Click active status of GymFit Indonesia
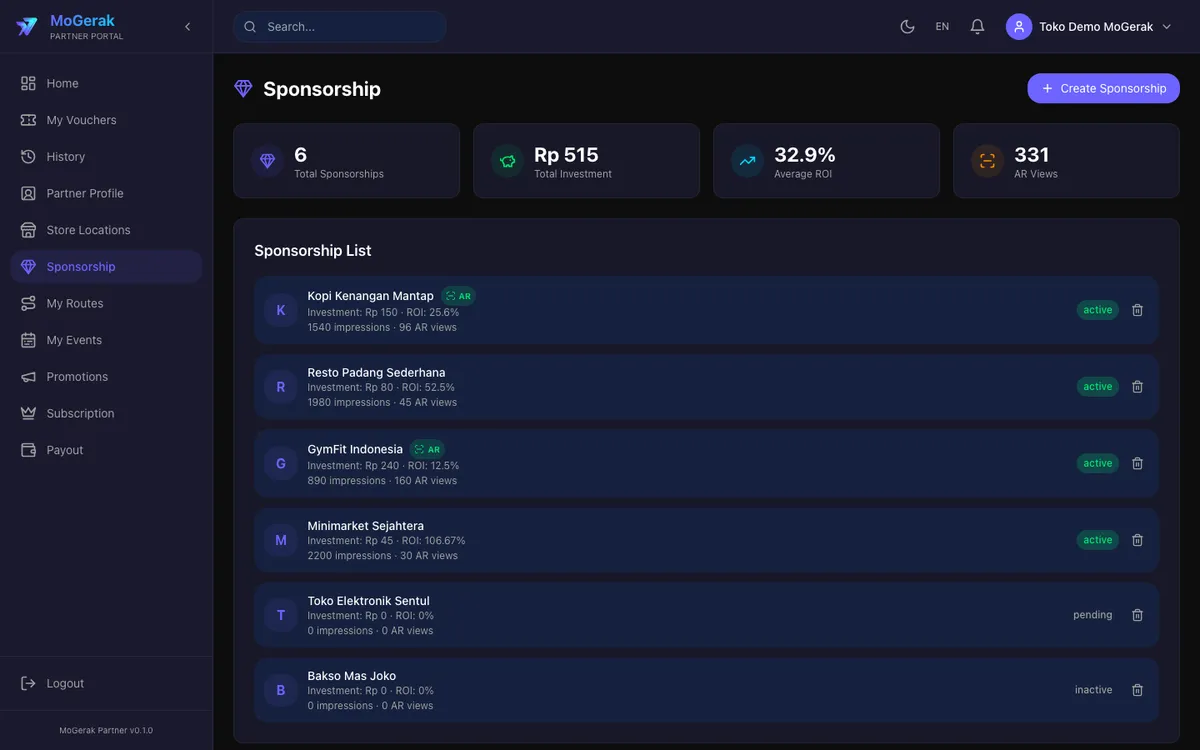This screenshot has height=750, width=1200. click(x=1098, y=463)
